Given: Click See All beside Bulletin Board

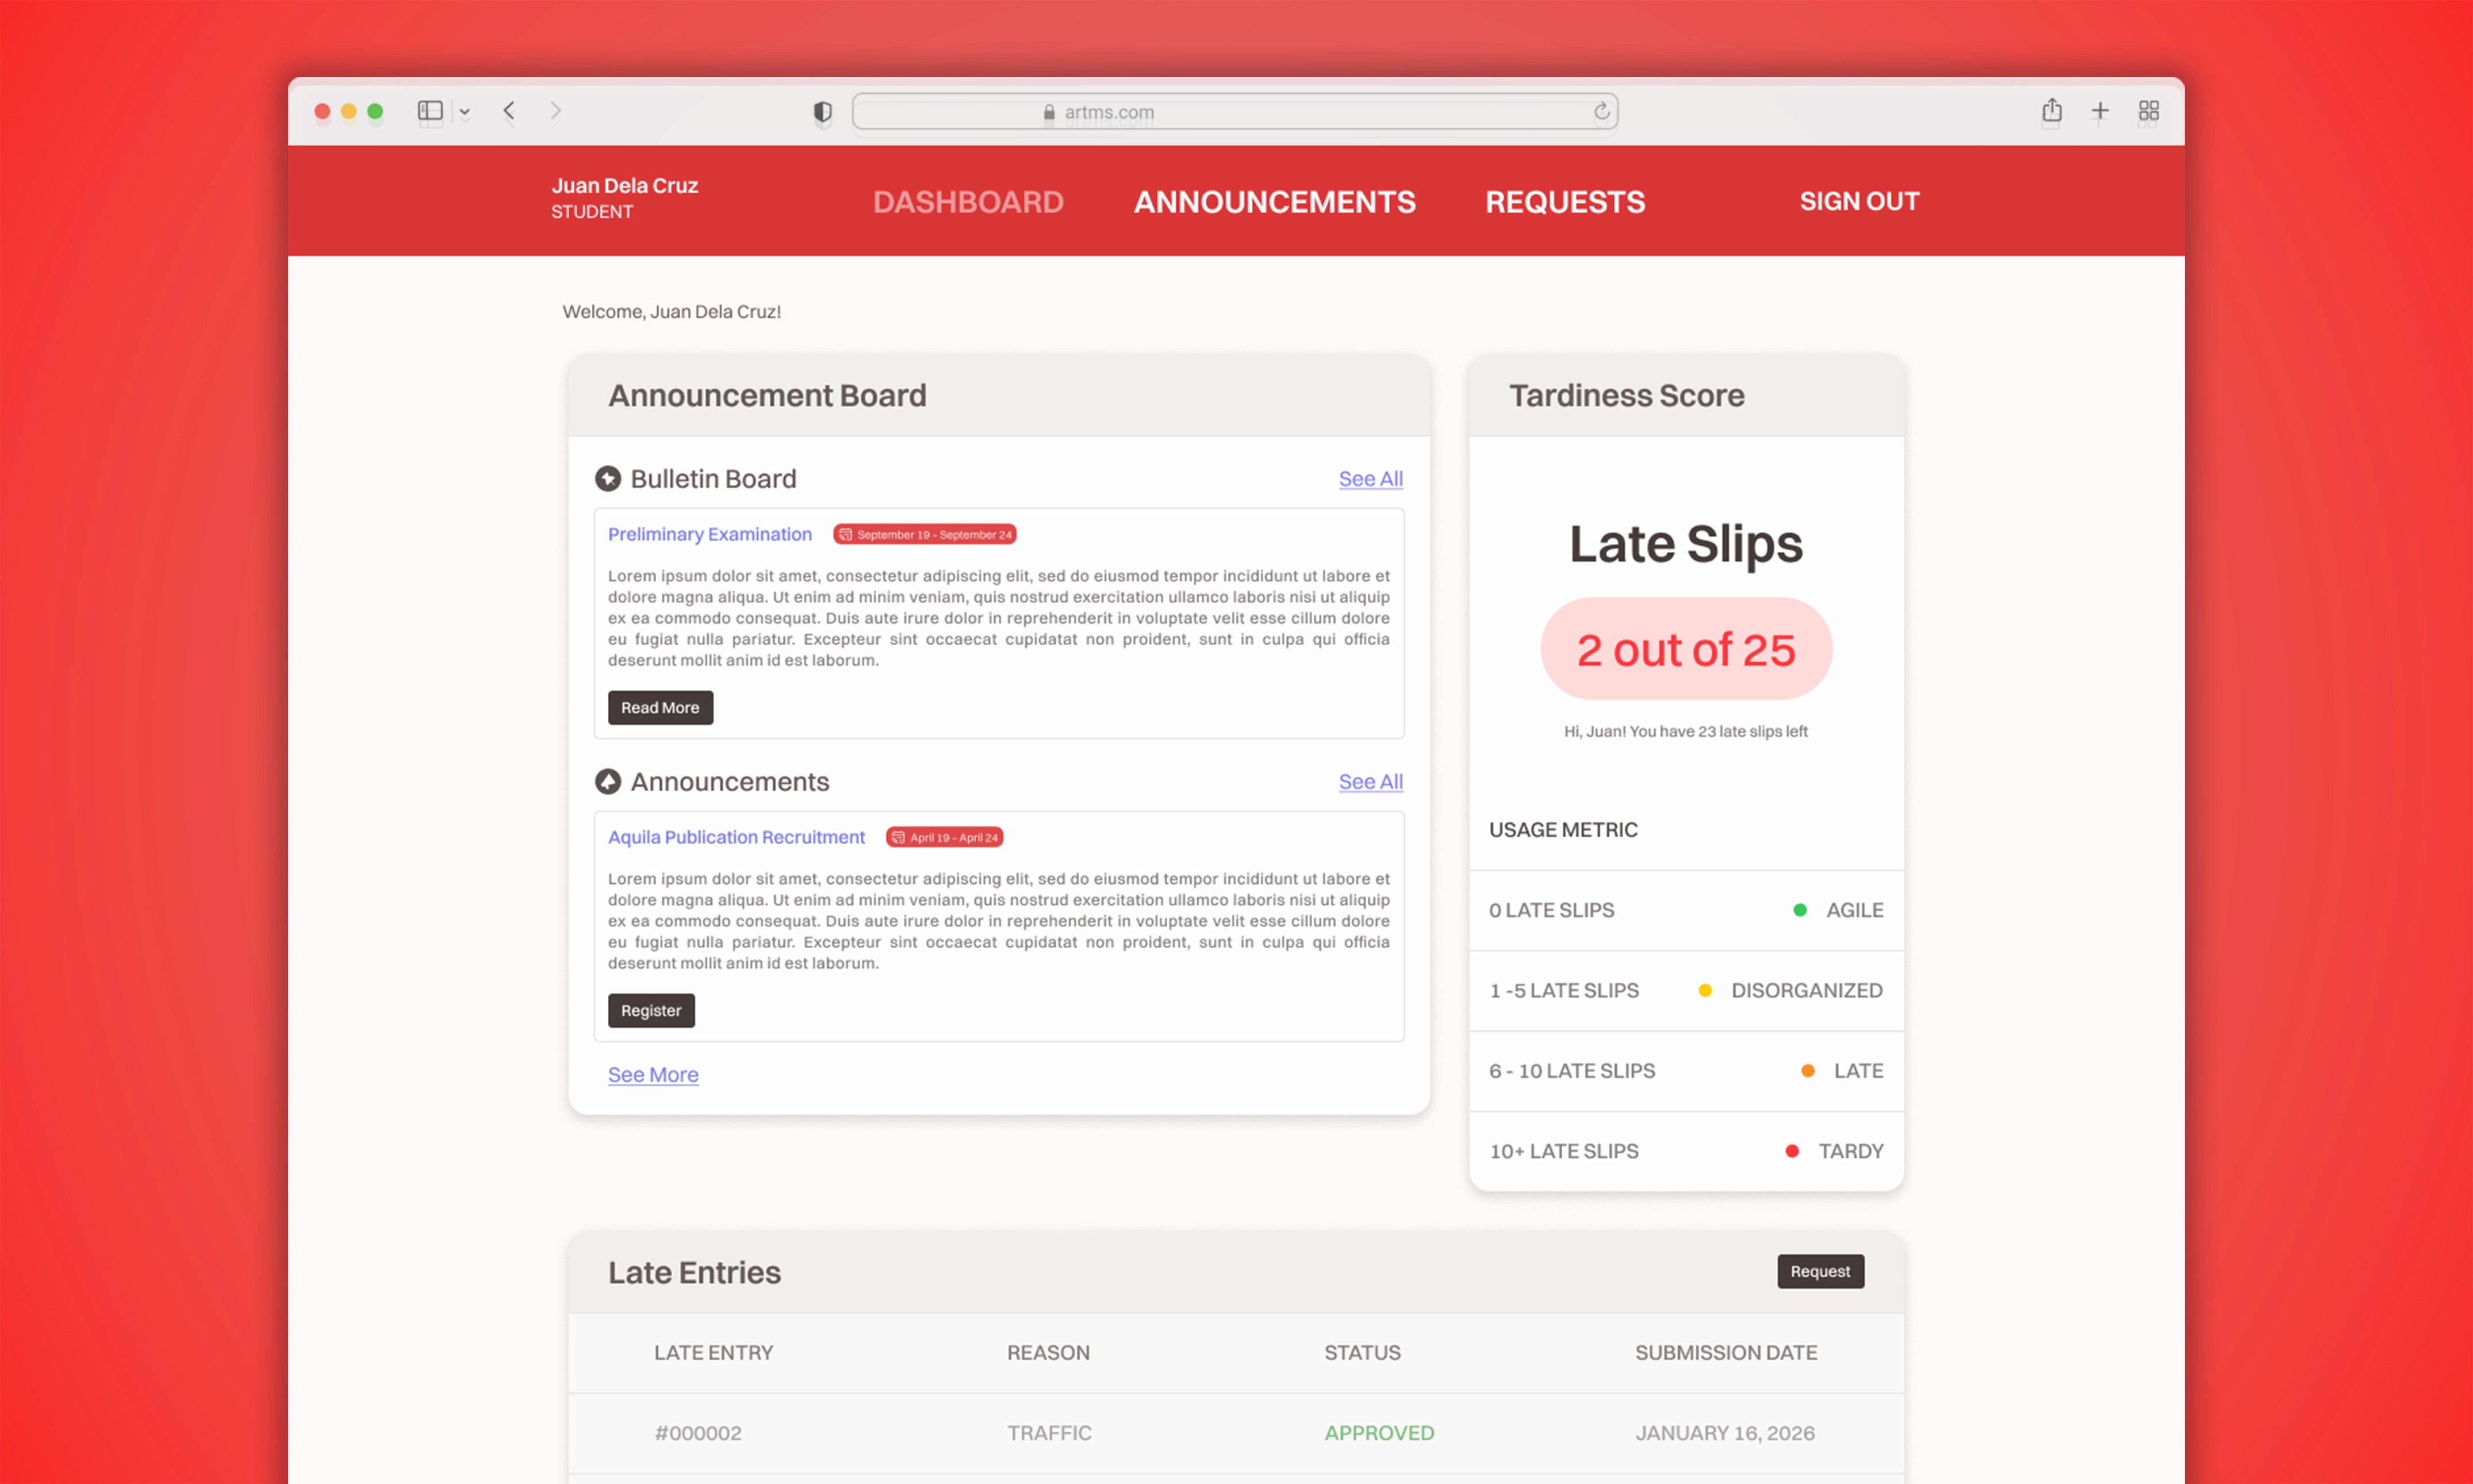Looking at the screenshot, I should [1370, 479].
